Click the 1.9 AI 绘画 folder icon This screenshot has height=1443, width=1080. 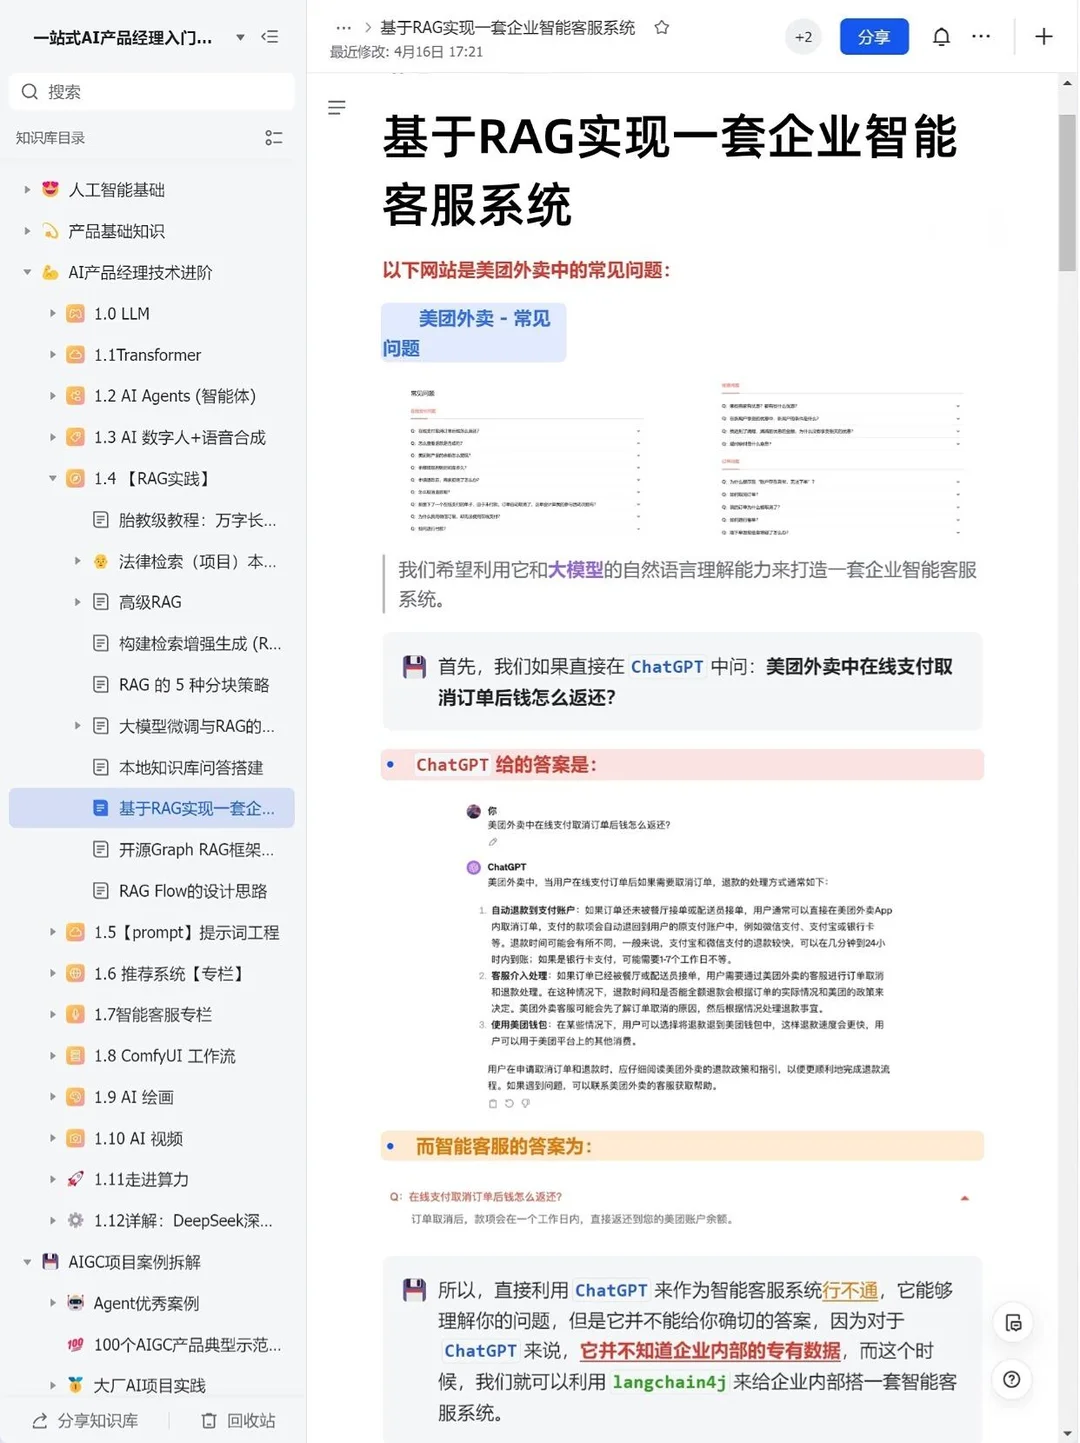(x=75, y=1097)
